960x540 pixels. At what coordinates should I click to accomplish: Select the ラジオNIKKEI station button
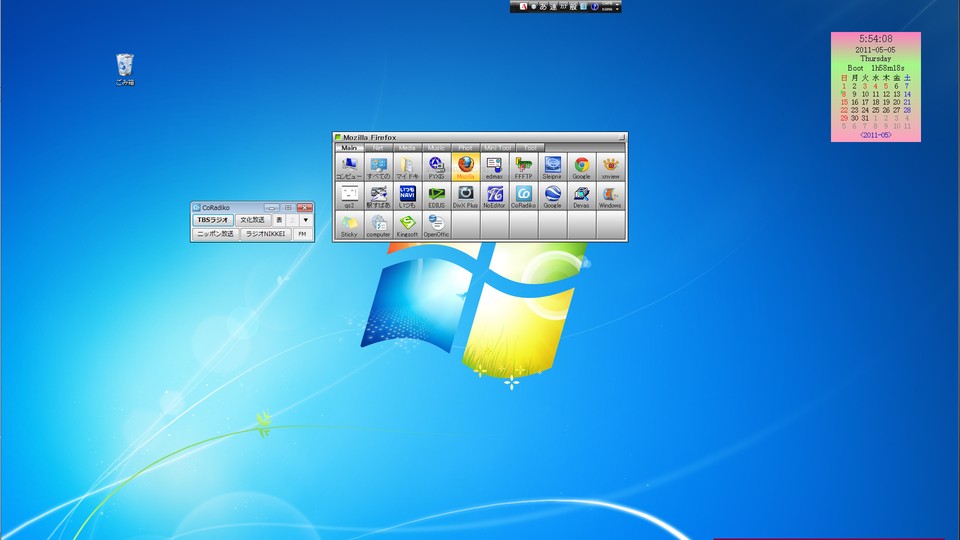(x=265, y=234)
